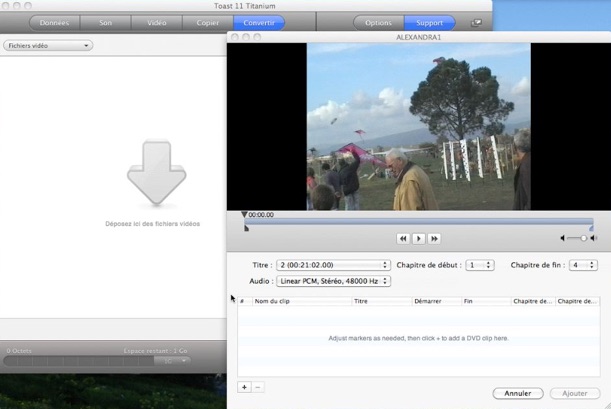This screenshot has width=611, height=409.
Task: Open the disc size dropdown on space bar
Action: click(x=173, y=361)
